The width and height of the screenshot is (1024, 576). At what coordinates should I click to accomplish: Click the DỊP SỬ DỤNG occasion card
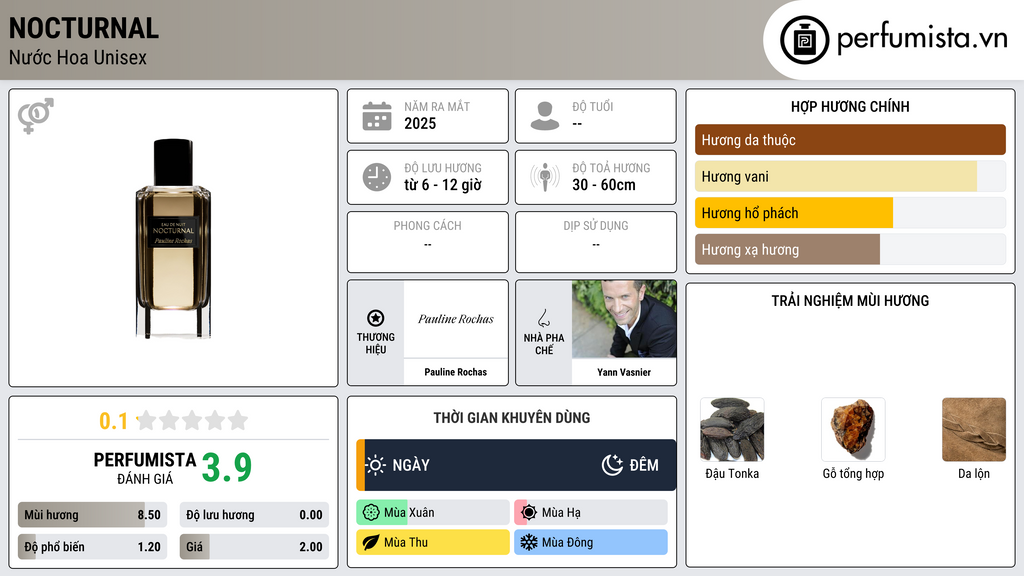point(596,242)
